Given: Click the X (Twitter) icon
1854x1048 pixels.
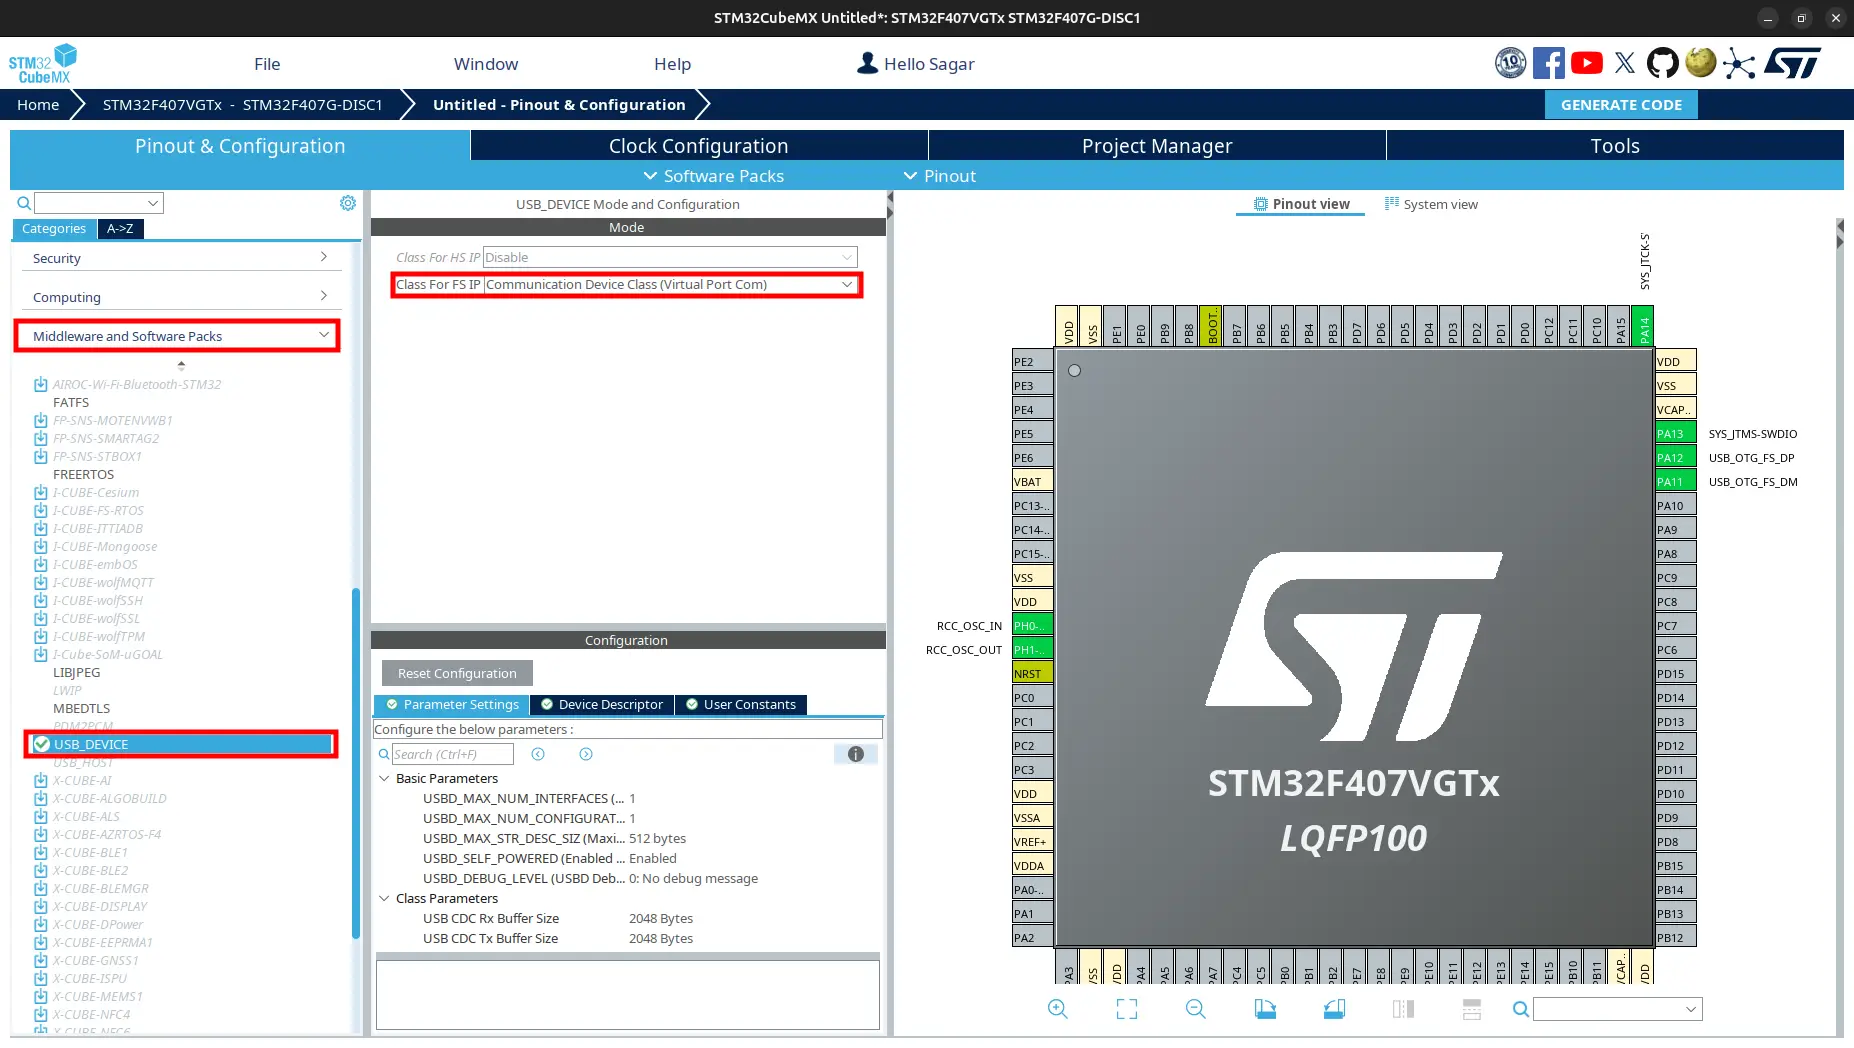Looking at the screenshot, I should [x=1625, y=63].
